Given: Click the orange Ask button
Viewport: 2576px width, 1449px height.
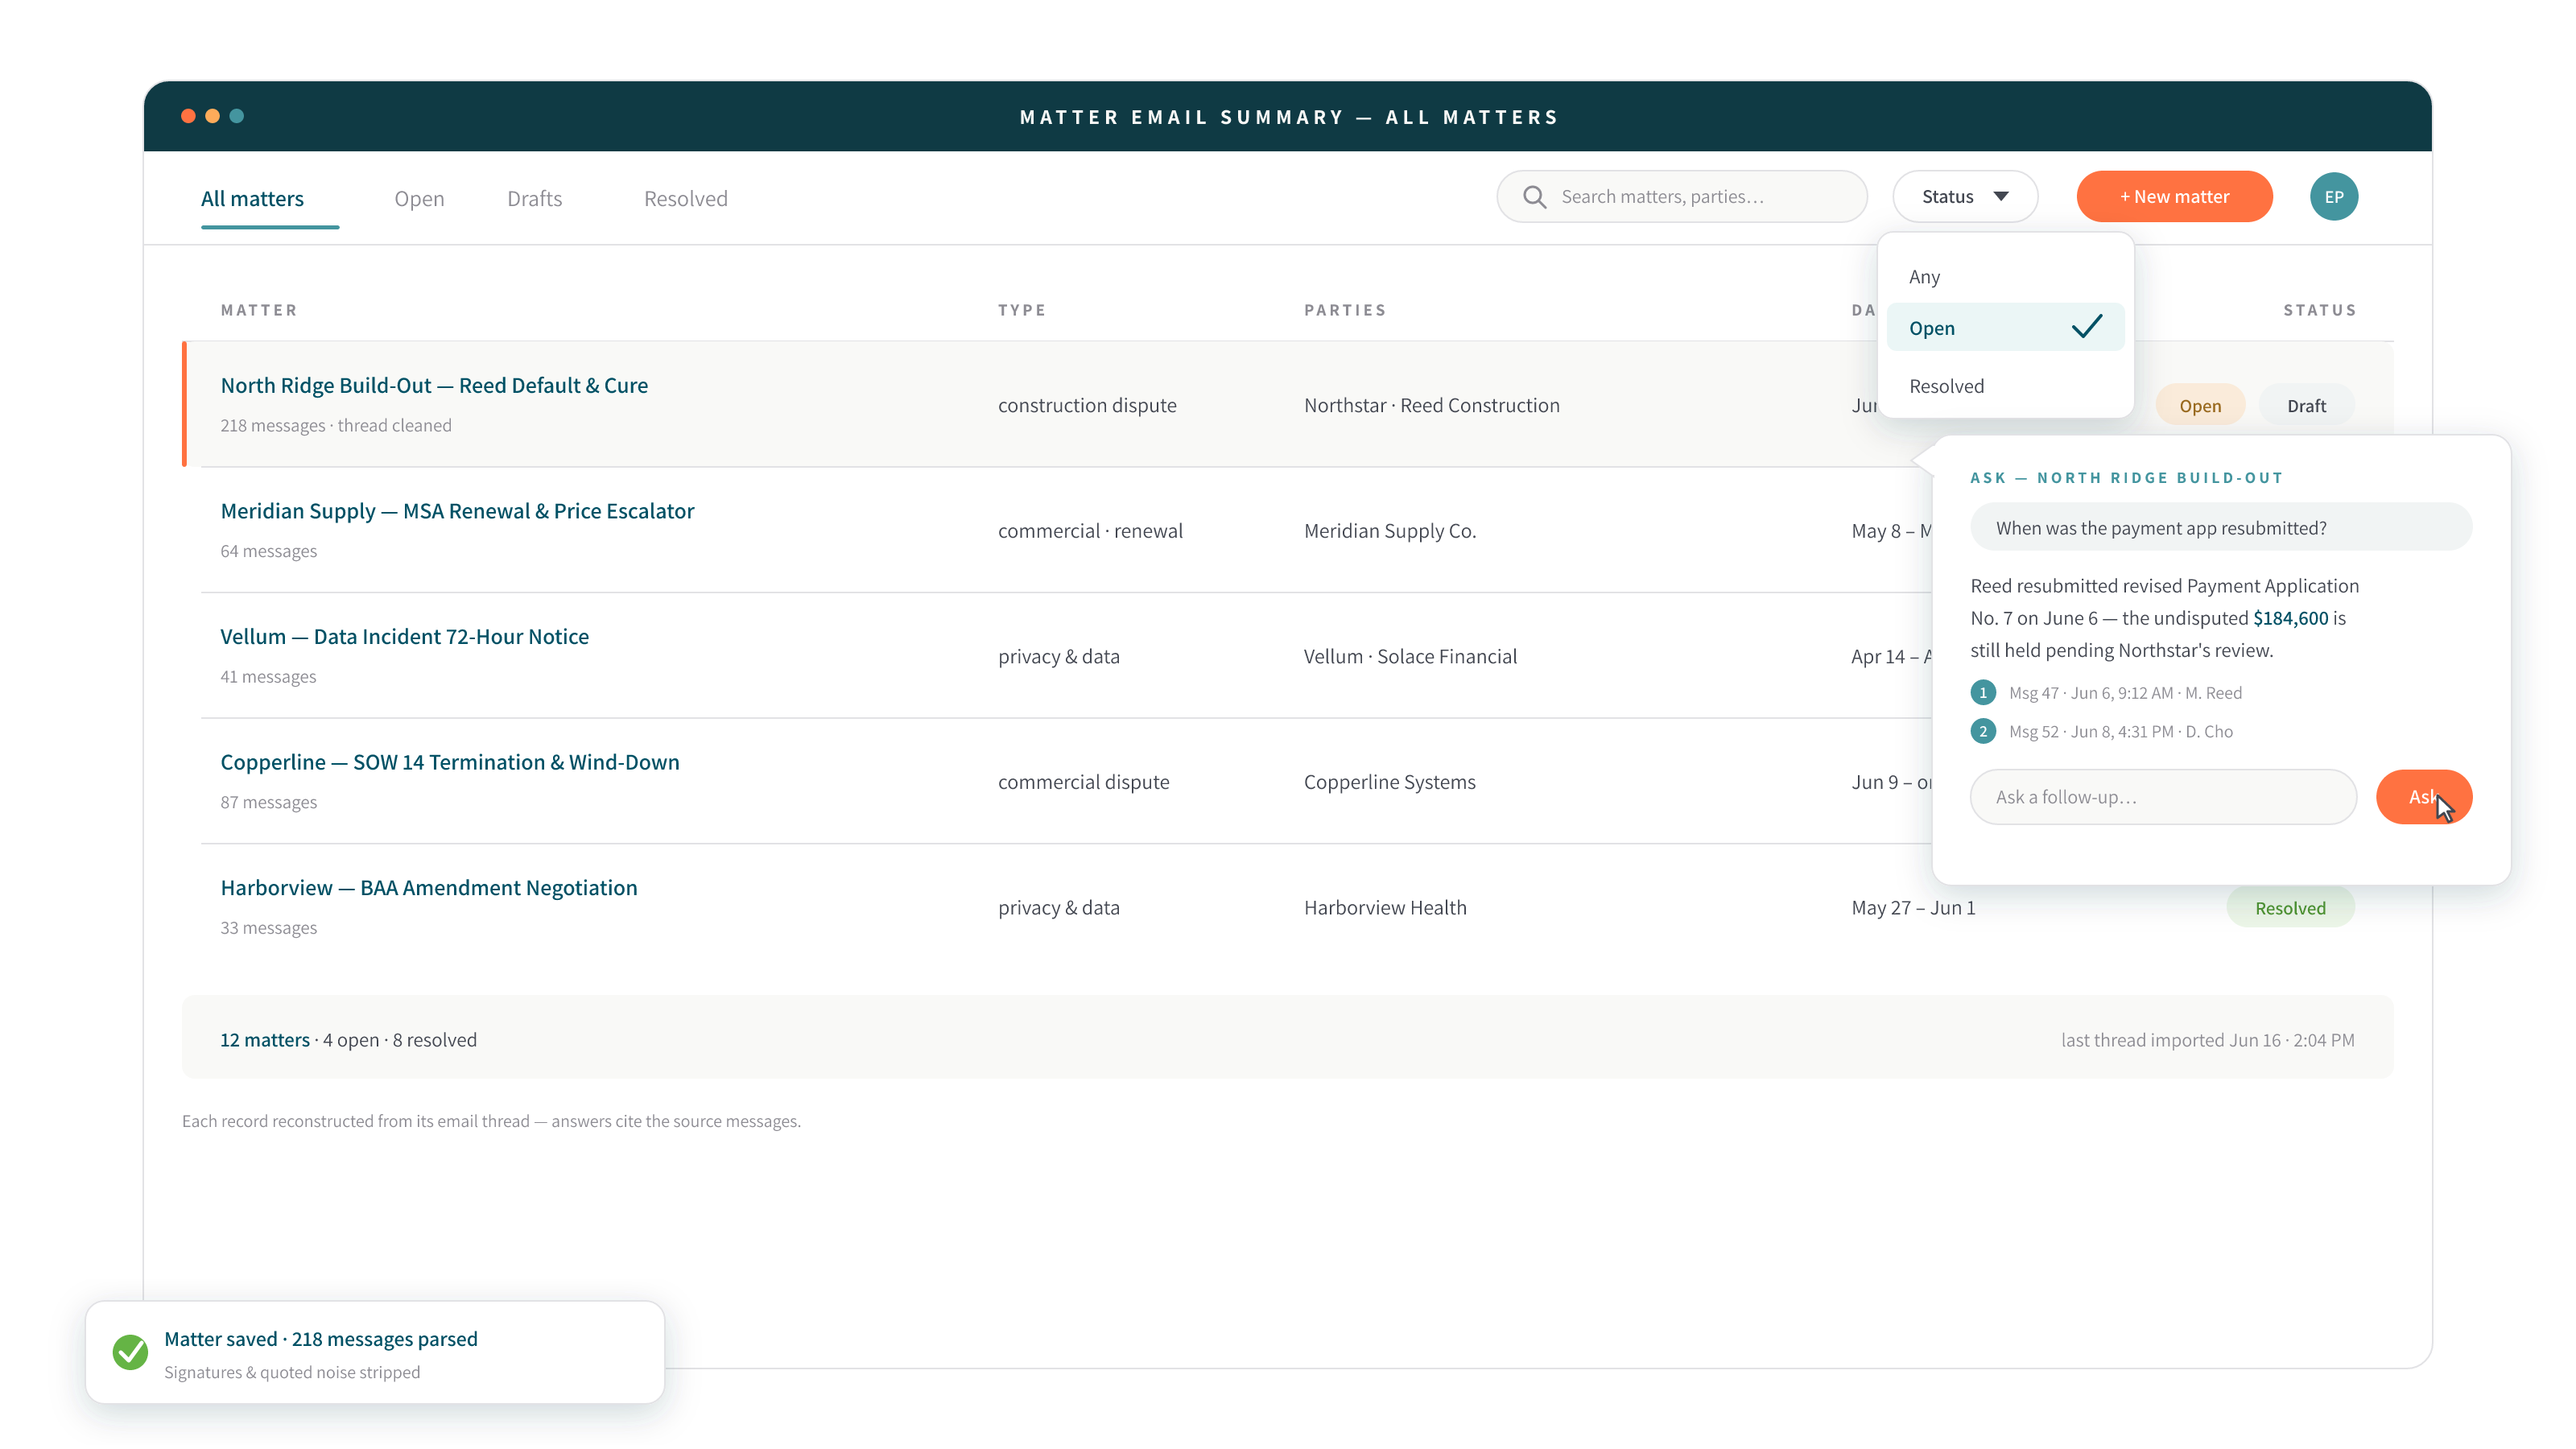Looking at the screenshot, I should (2423, 797).
